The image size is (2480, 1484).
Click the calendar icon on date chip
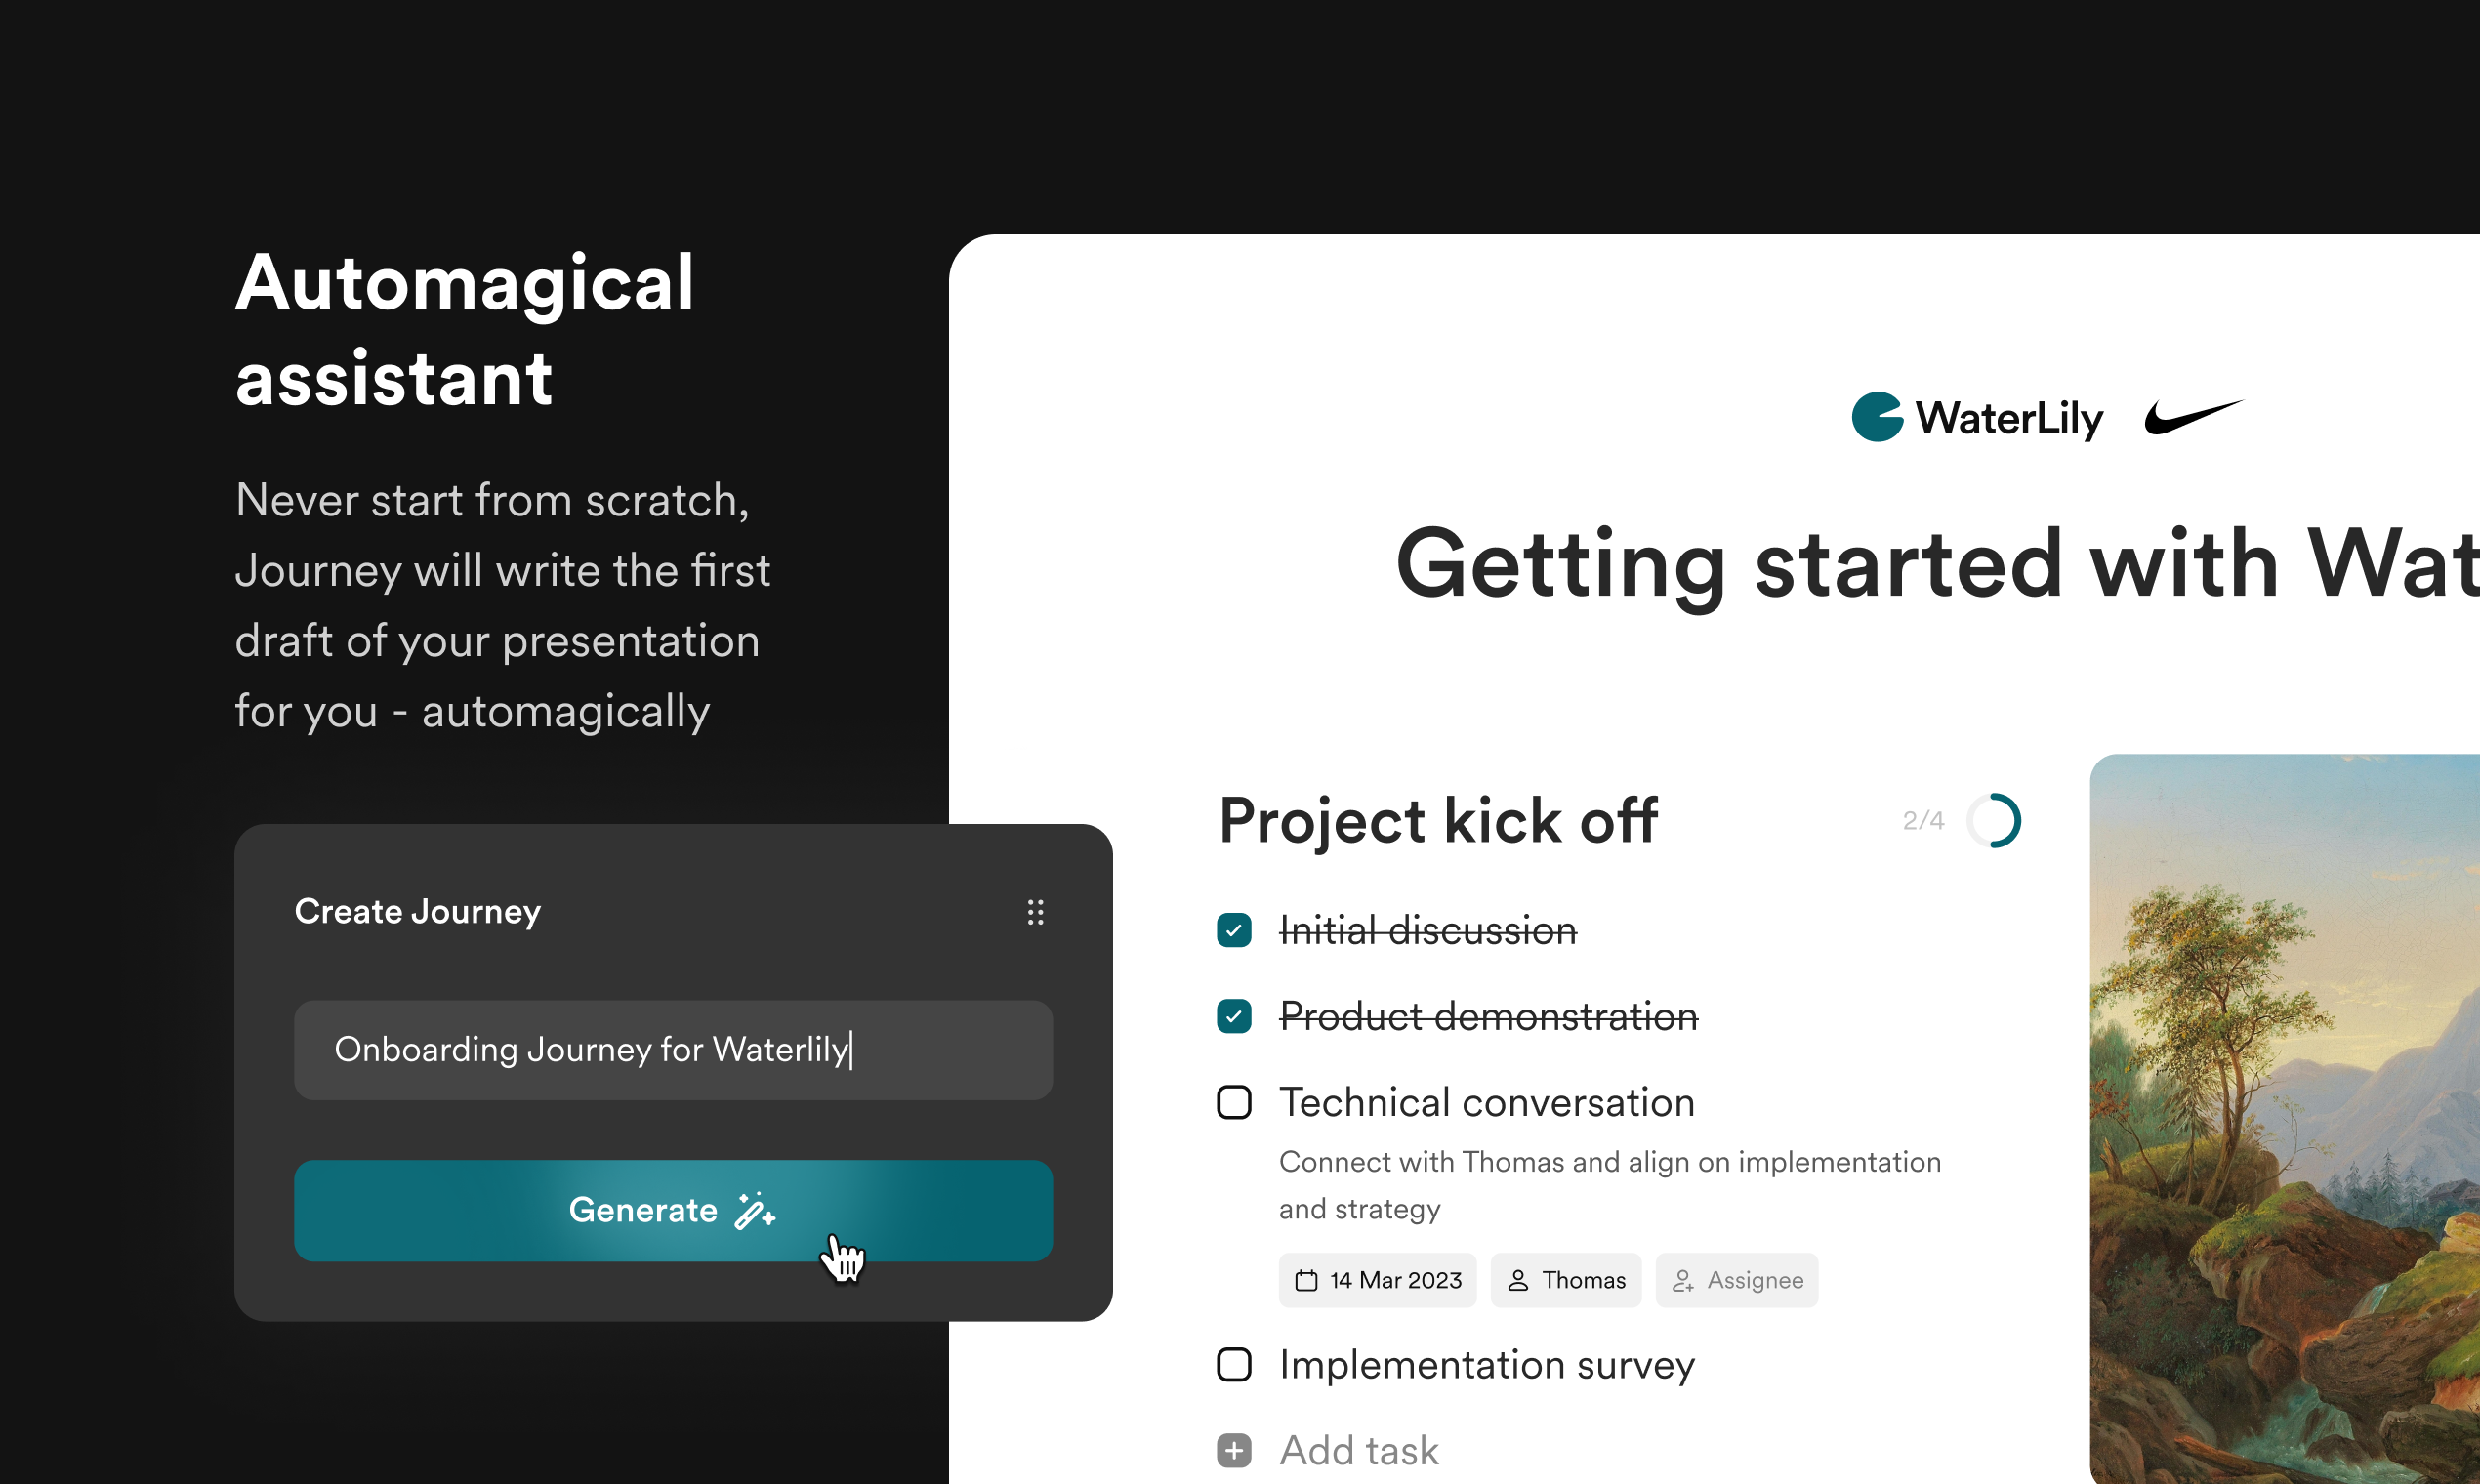[x=1306, y=1280]
